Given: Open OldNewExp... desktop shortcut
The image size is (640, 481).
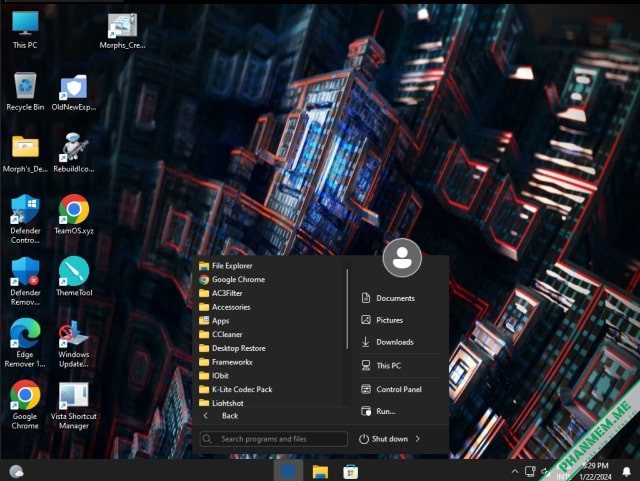Looking at the screenshot, I should tap(74, 92).
